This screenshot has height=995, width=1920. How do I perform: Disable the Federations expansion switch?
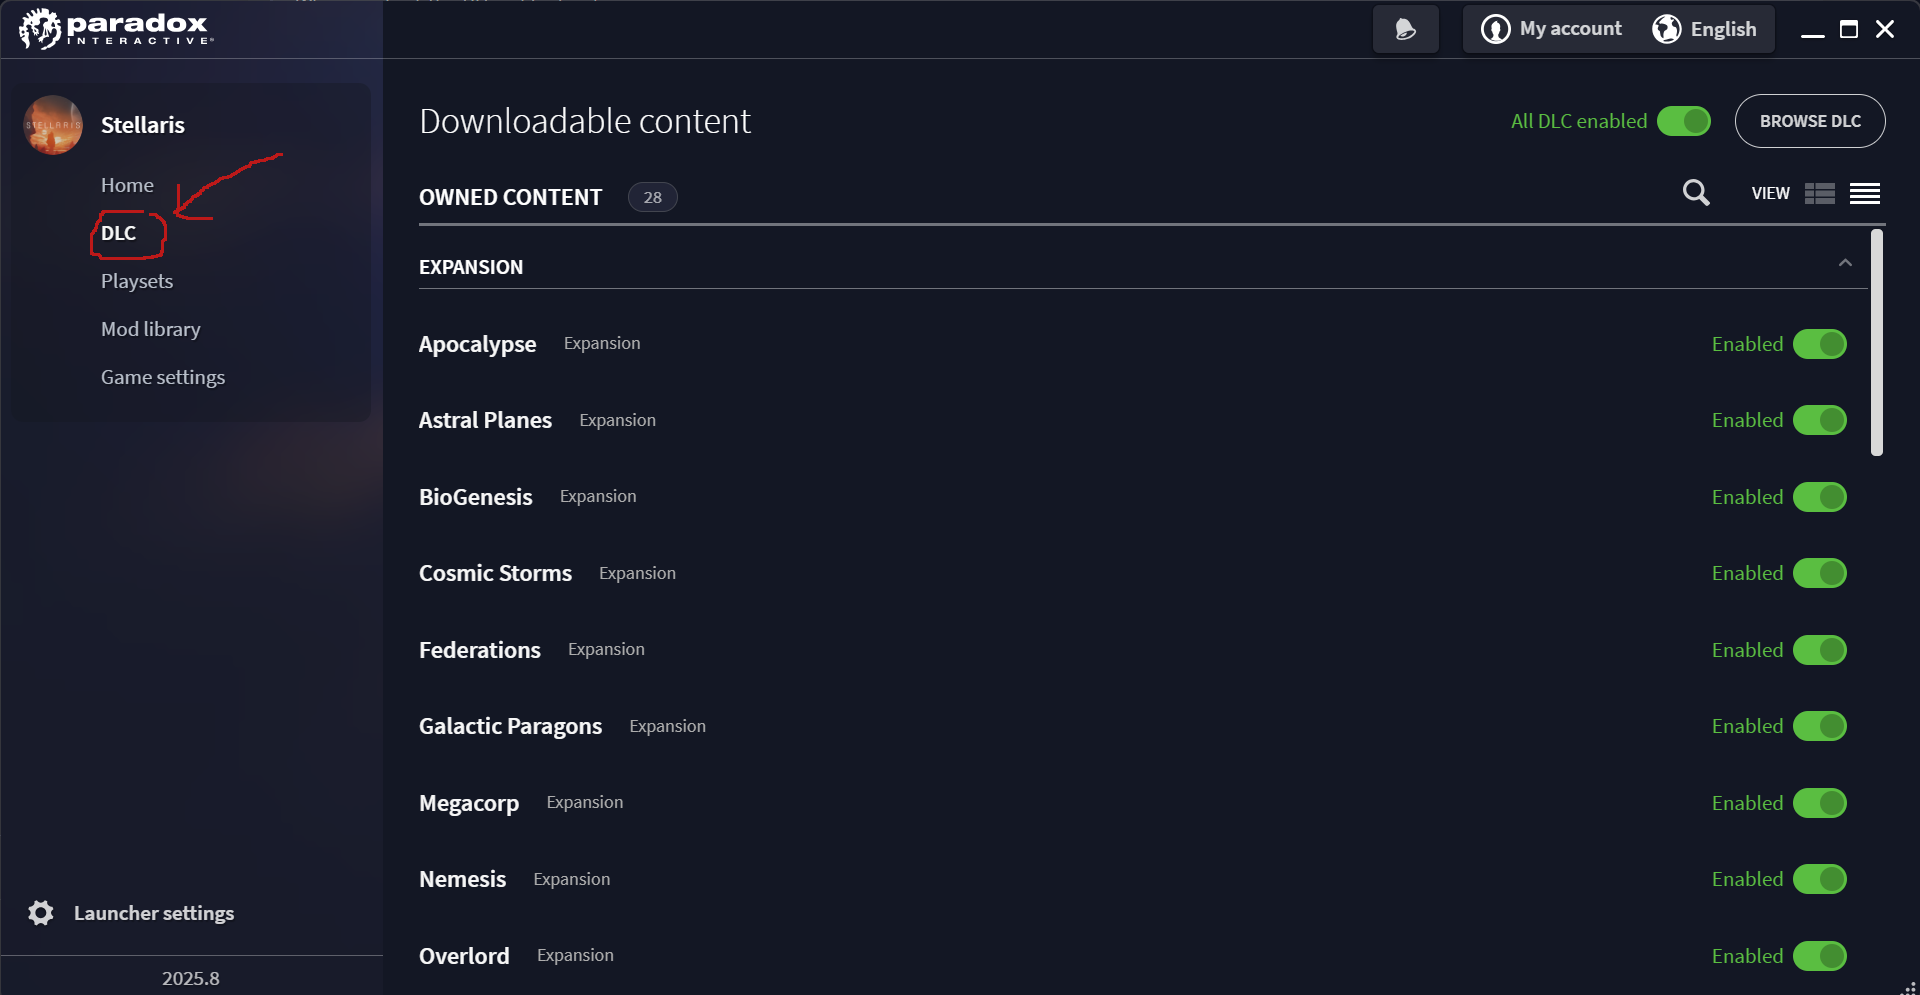(1820, 650)
